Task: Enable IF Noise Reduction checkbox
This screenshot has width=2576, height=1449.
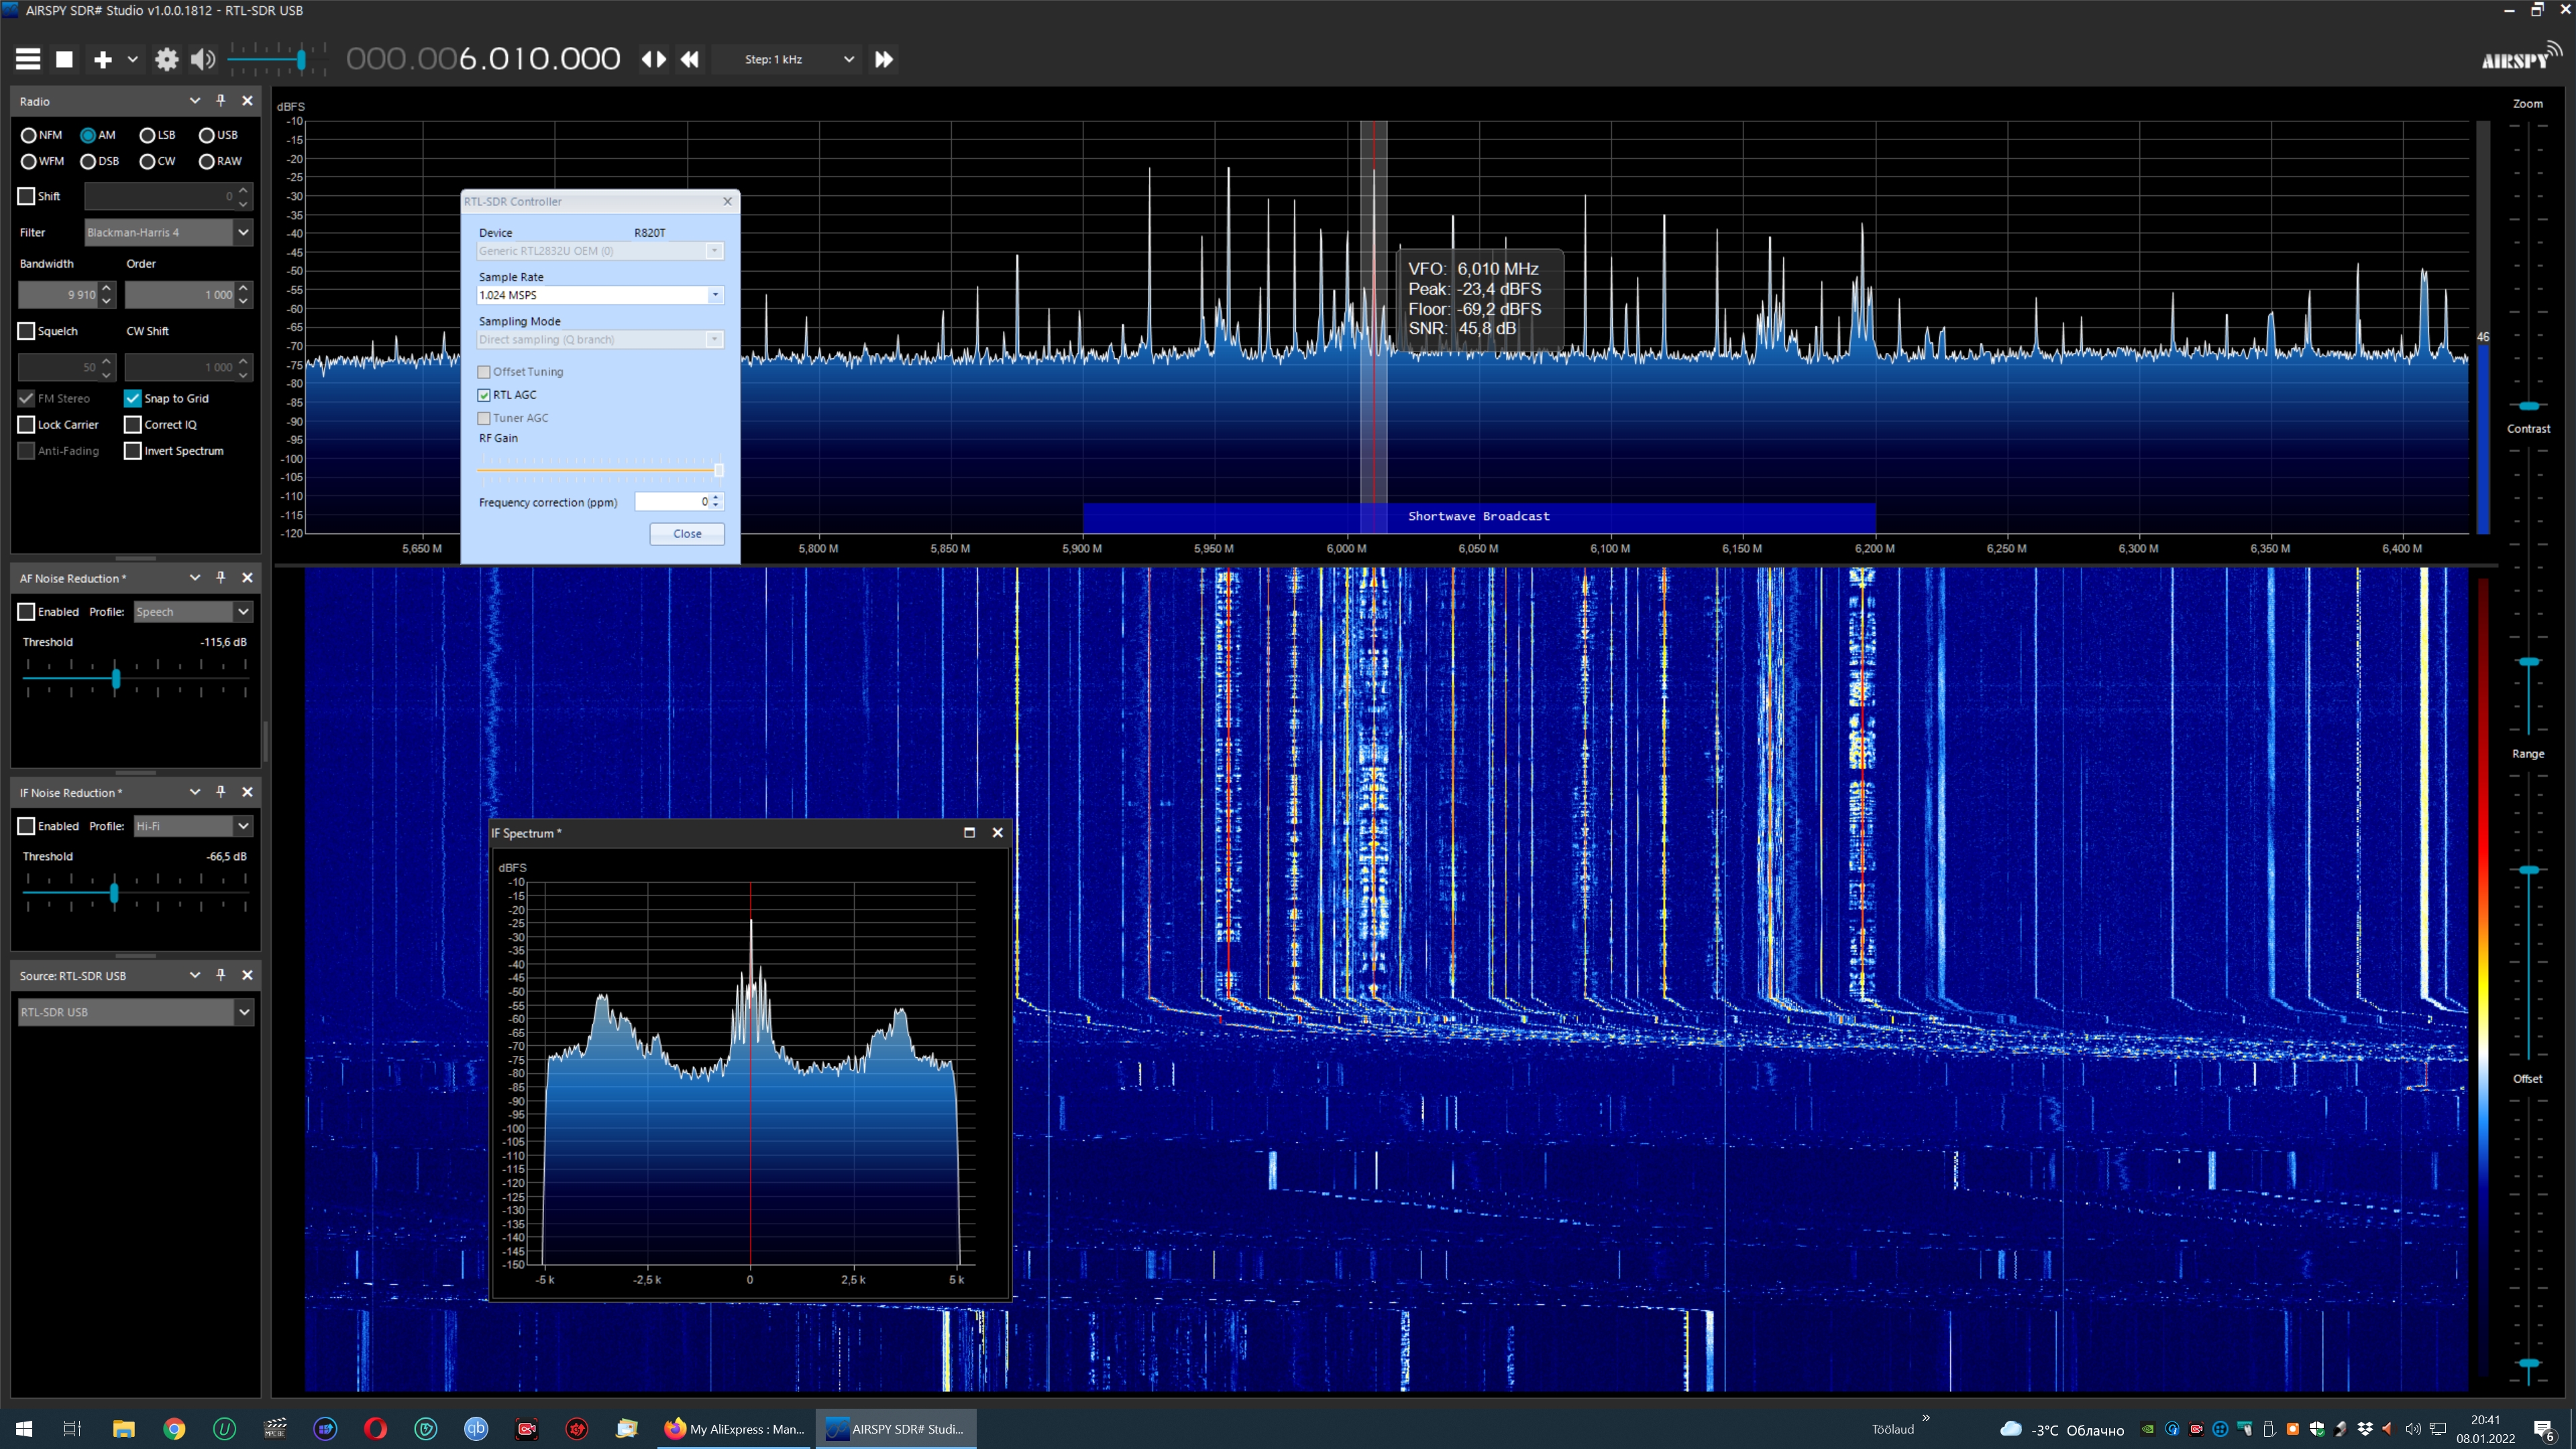Action: pyautogui.click(x=26, y=825)
